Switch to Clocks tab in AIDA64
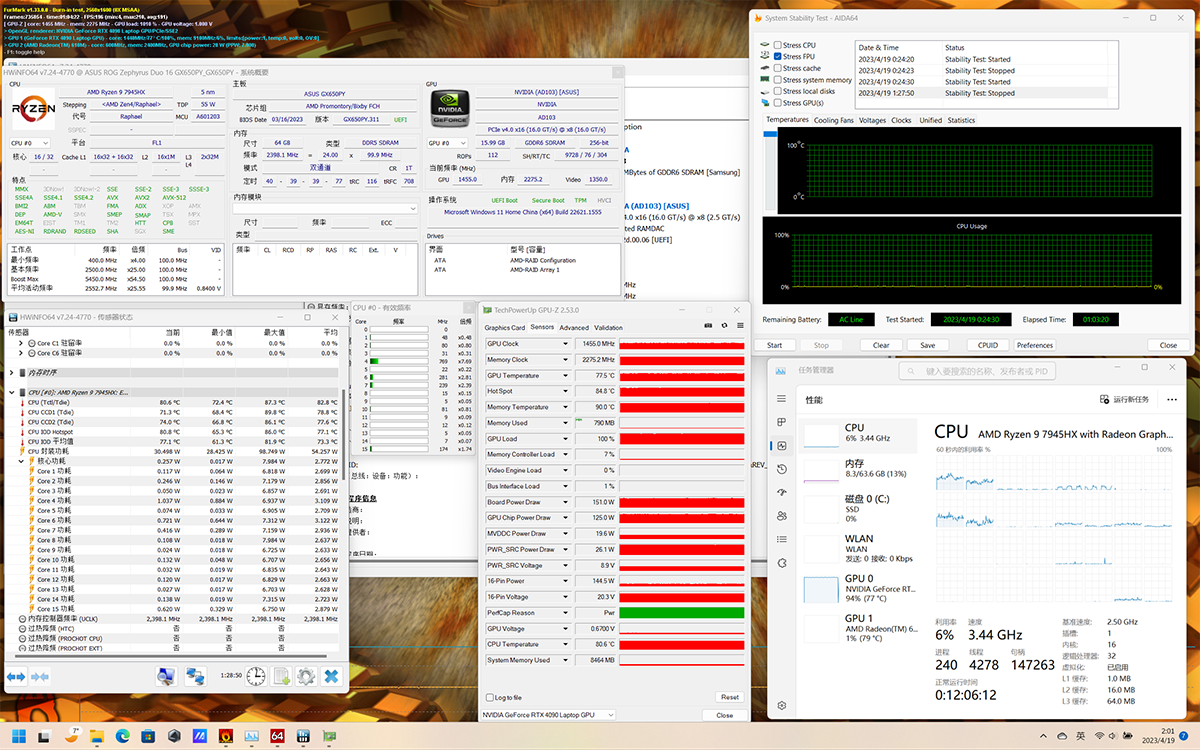This screenshot has height=750, width=1200. tap(902, 120)
